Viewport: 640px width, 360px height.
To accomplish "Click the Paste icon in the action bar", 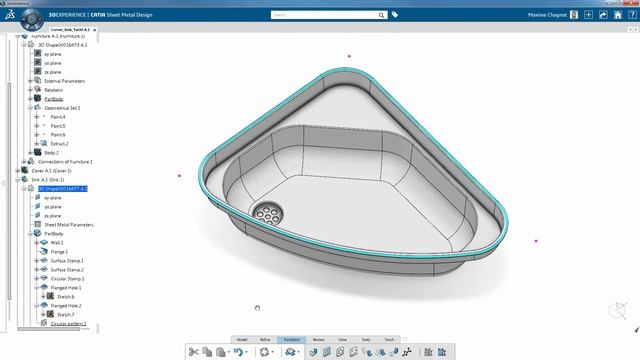I will [x=221, y=352].
